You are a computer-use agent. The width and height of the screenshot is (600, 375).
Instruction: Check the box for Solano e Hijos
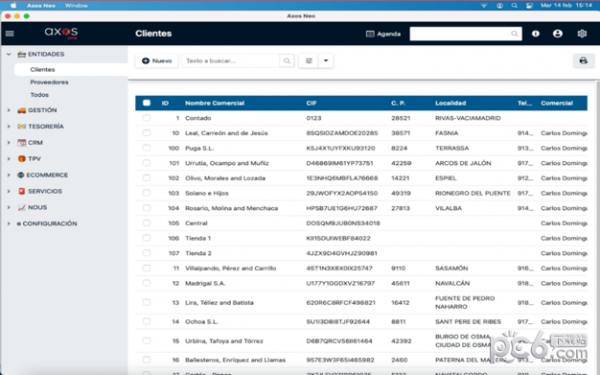pos(146,193)
